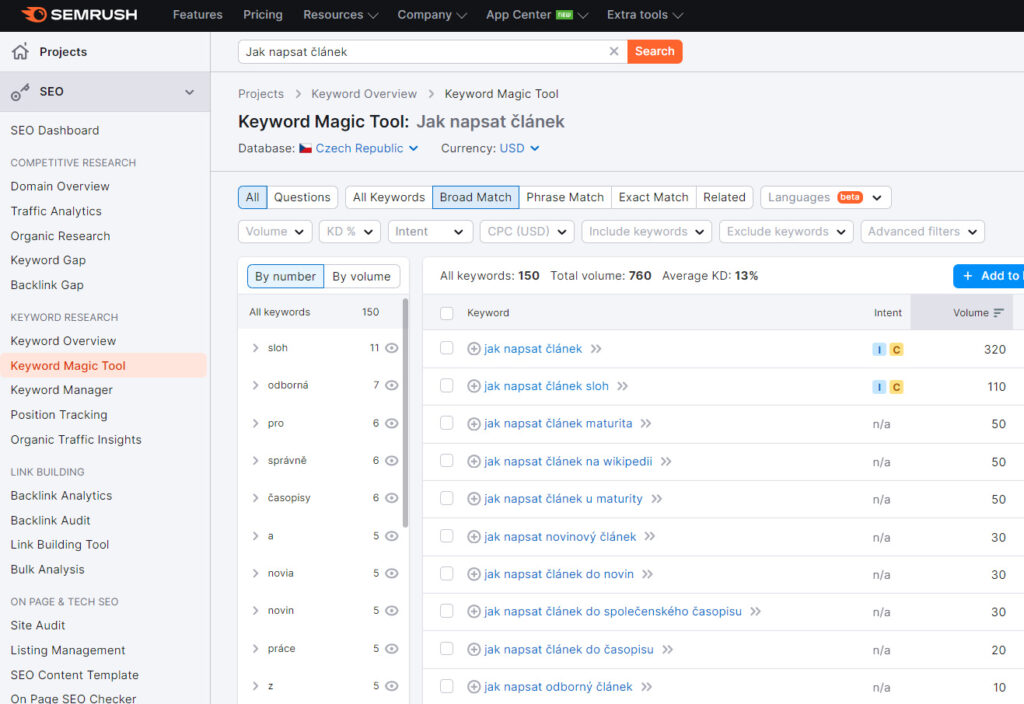The width and height of the screenshot is (1024, 704).
Task: Click plus icon beside 'jak napsat novinový článek'
Action: [474, 537]
